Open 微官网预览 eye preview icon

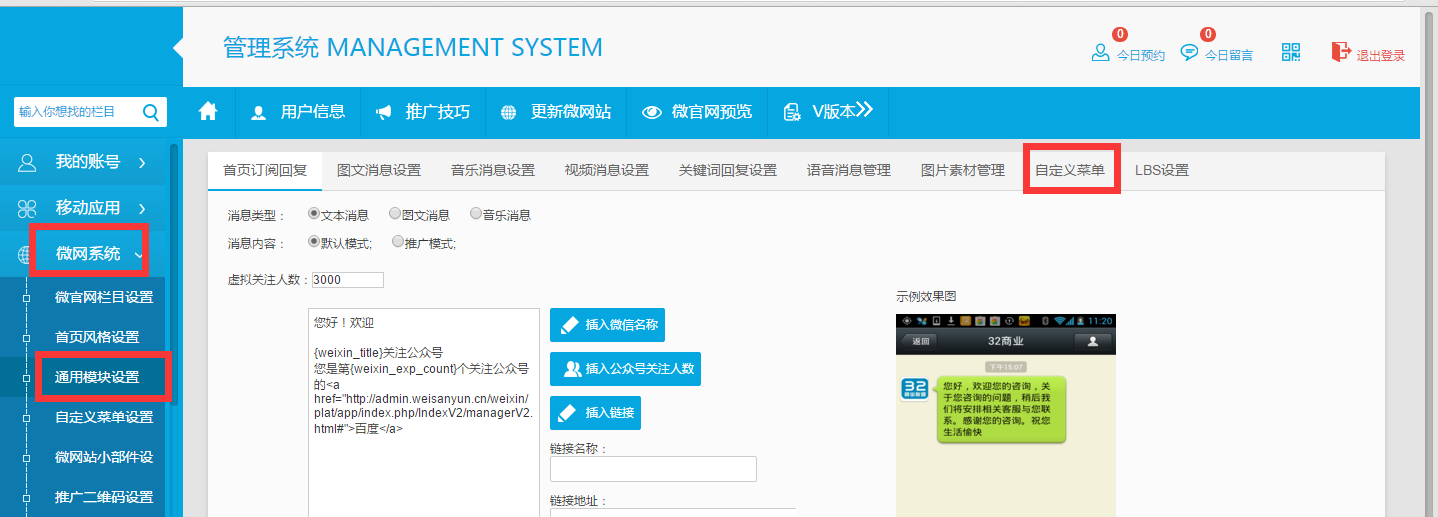653,112
